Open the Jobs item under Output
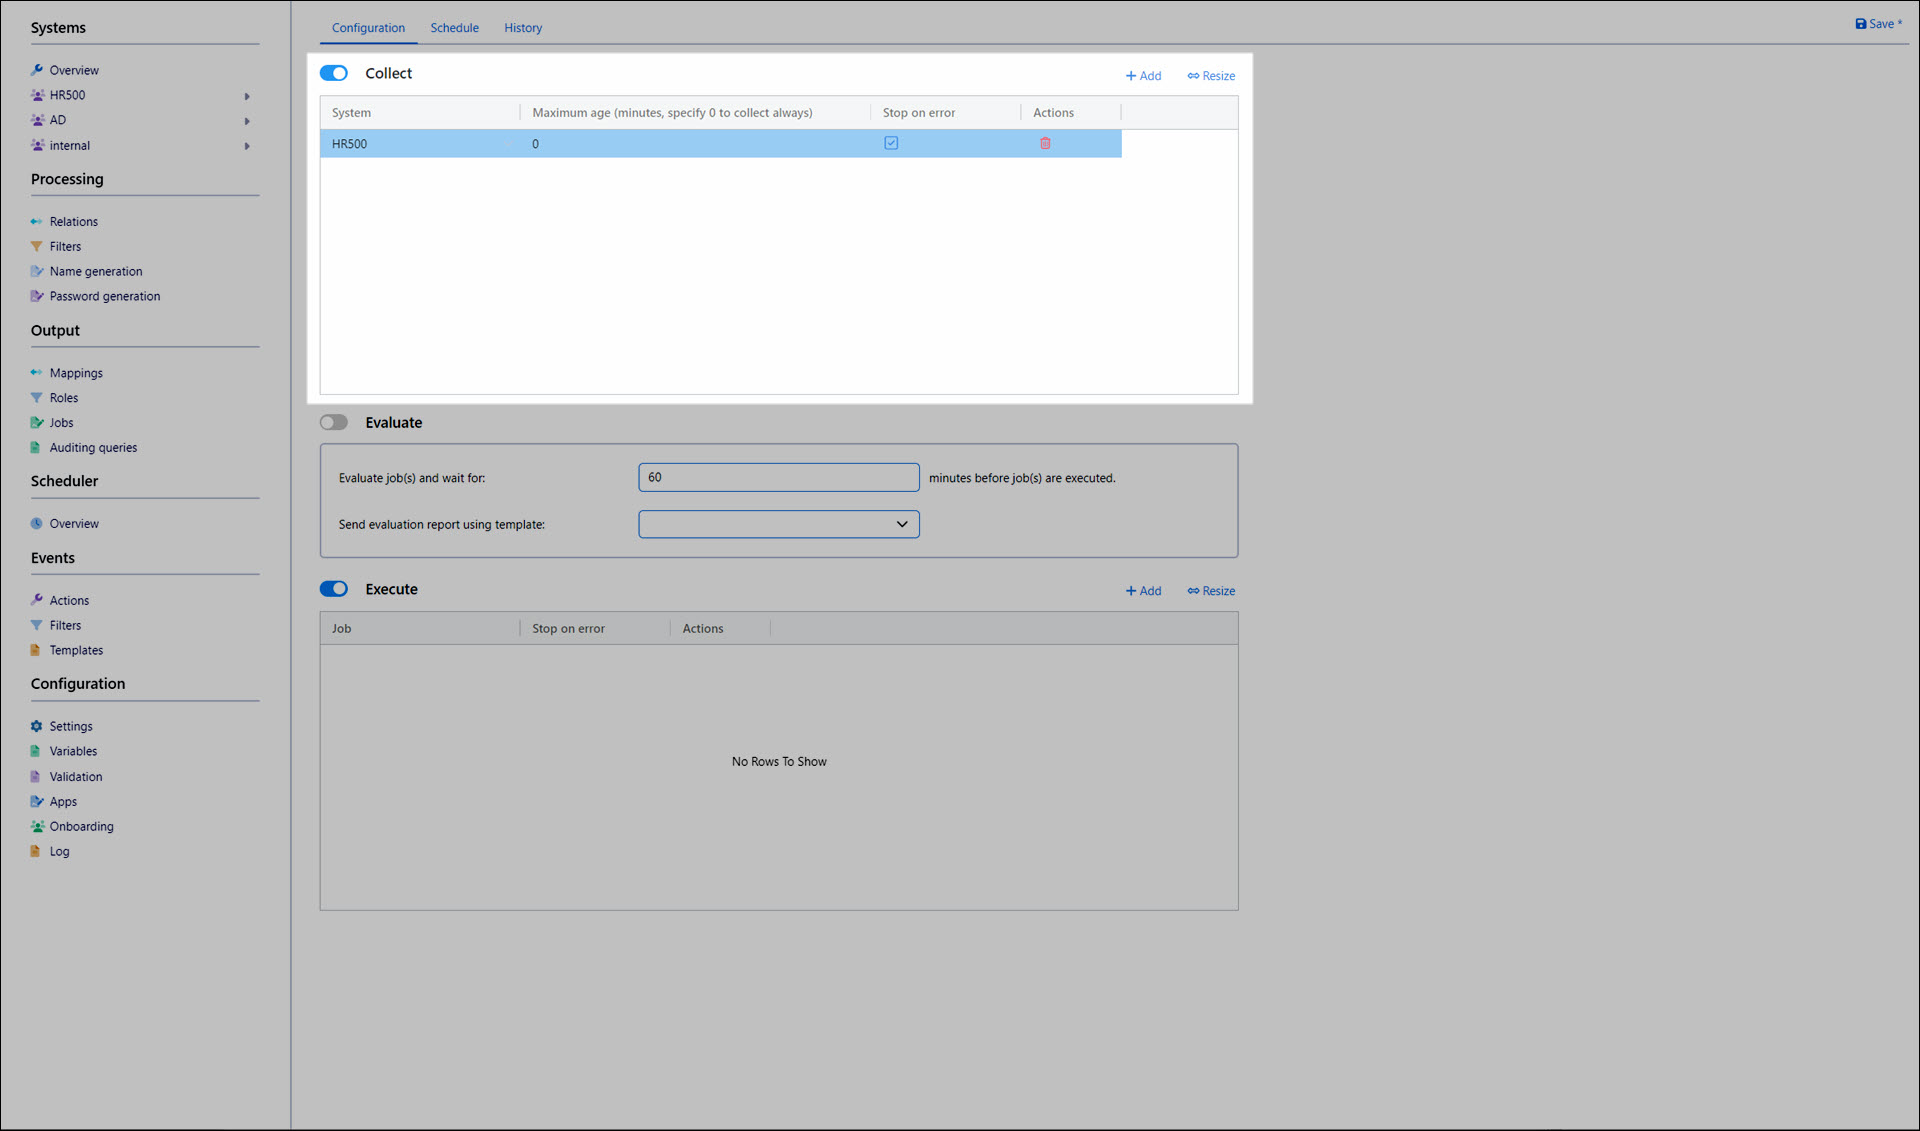Screen dimensions: 1920x1131 coord(61,422)
